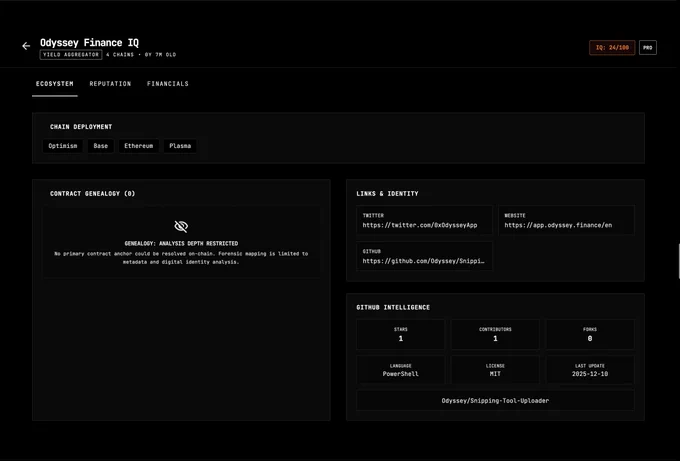Click the '4 CHAINS • 0Y 7M OLD' text
The image size is (680, 461).
(141, 55)
